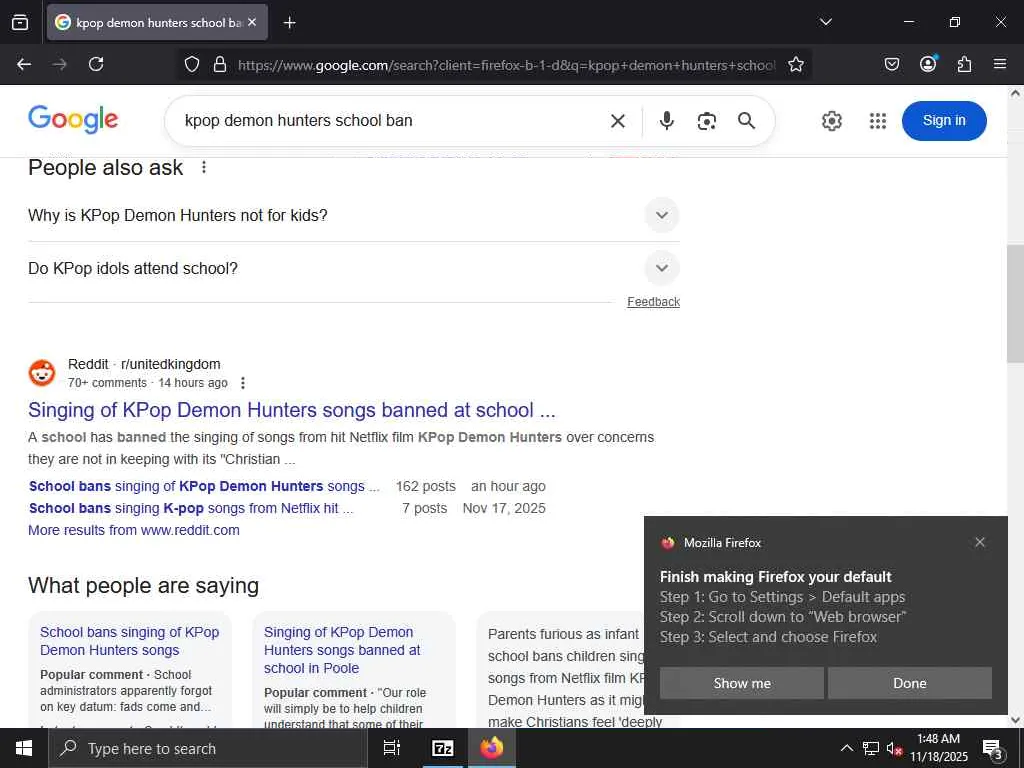Close the kpop demon hunters tab

point(252,22)
